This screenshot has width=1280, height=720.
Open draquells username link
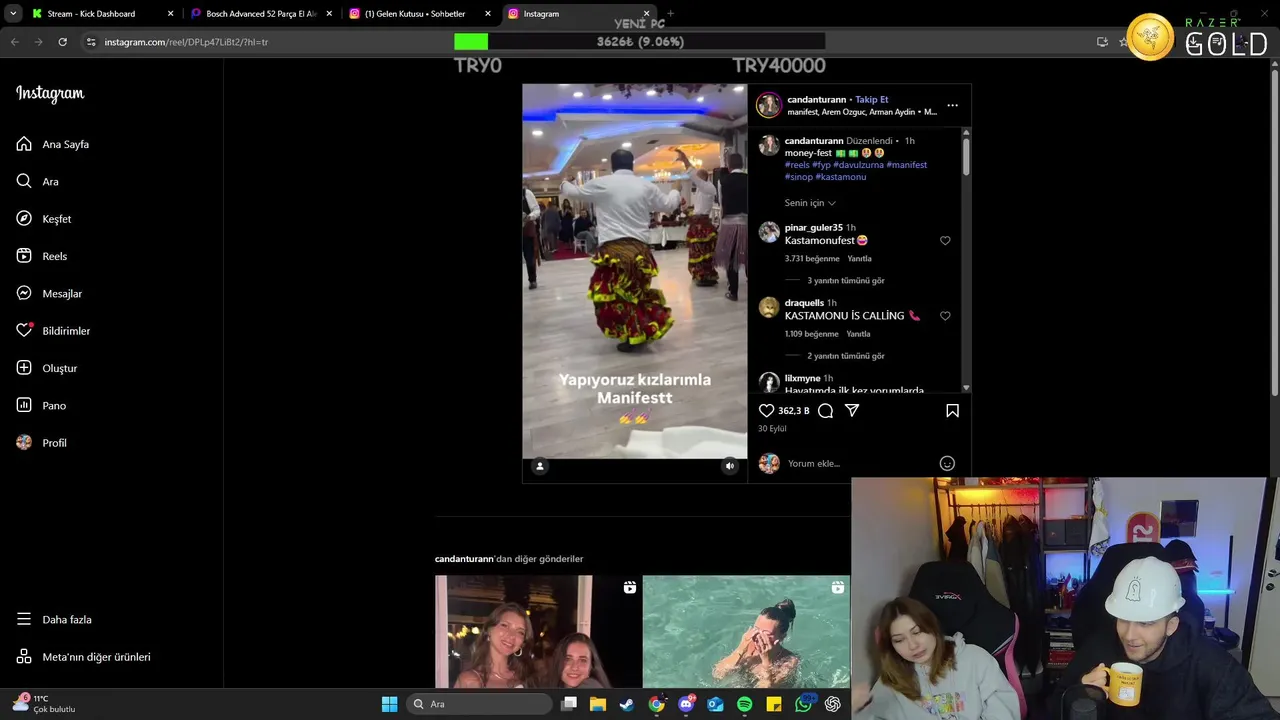tap(804, 303)
